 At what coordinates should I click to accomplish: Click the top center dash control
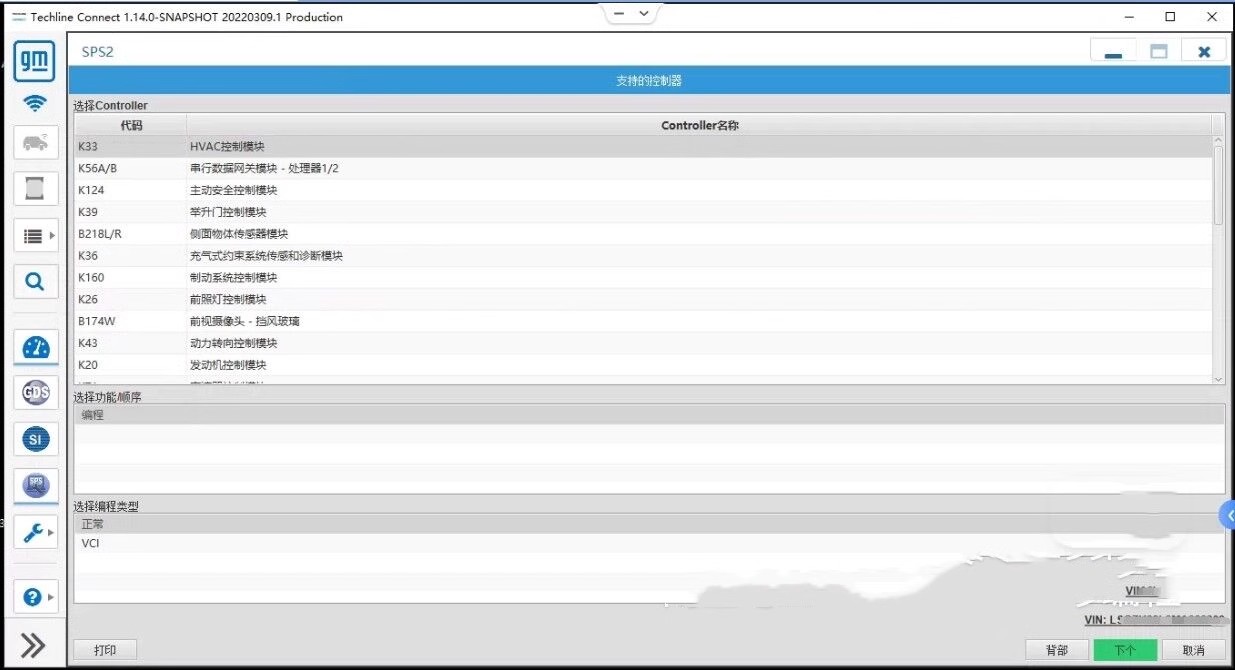click(x=619, y=14)
